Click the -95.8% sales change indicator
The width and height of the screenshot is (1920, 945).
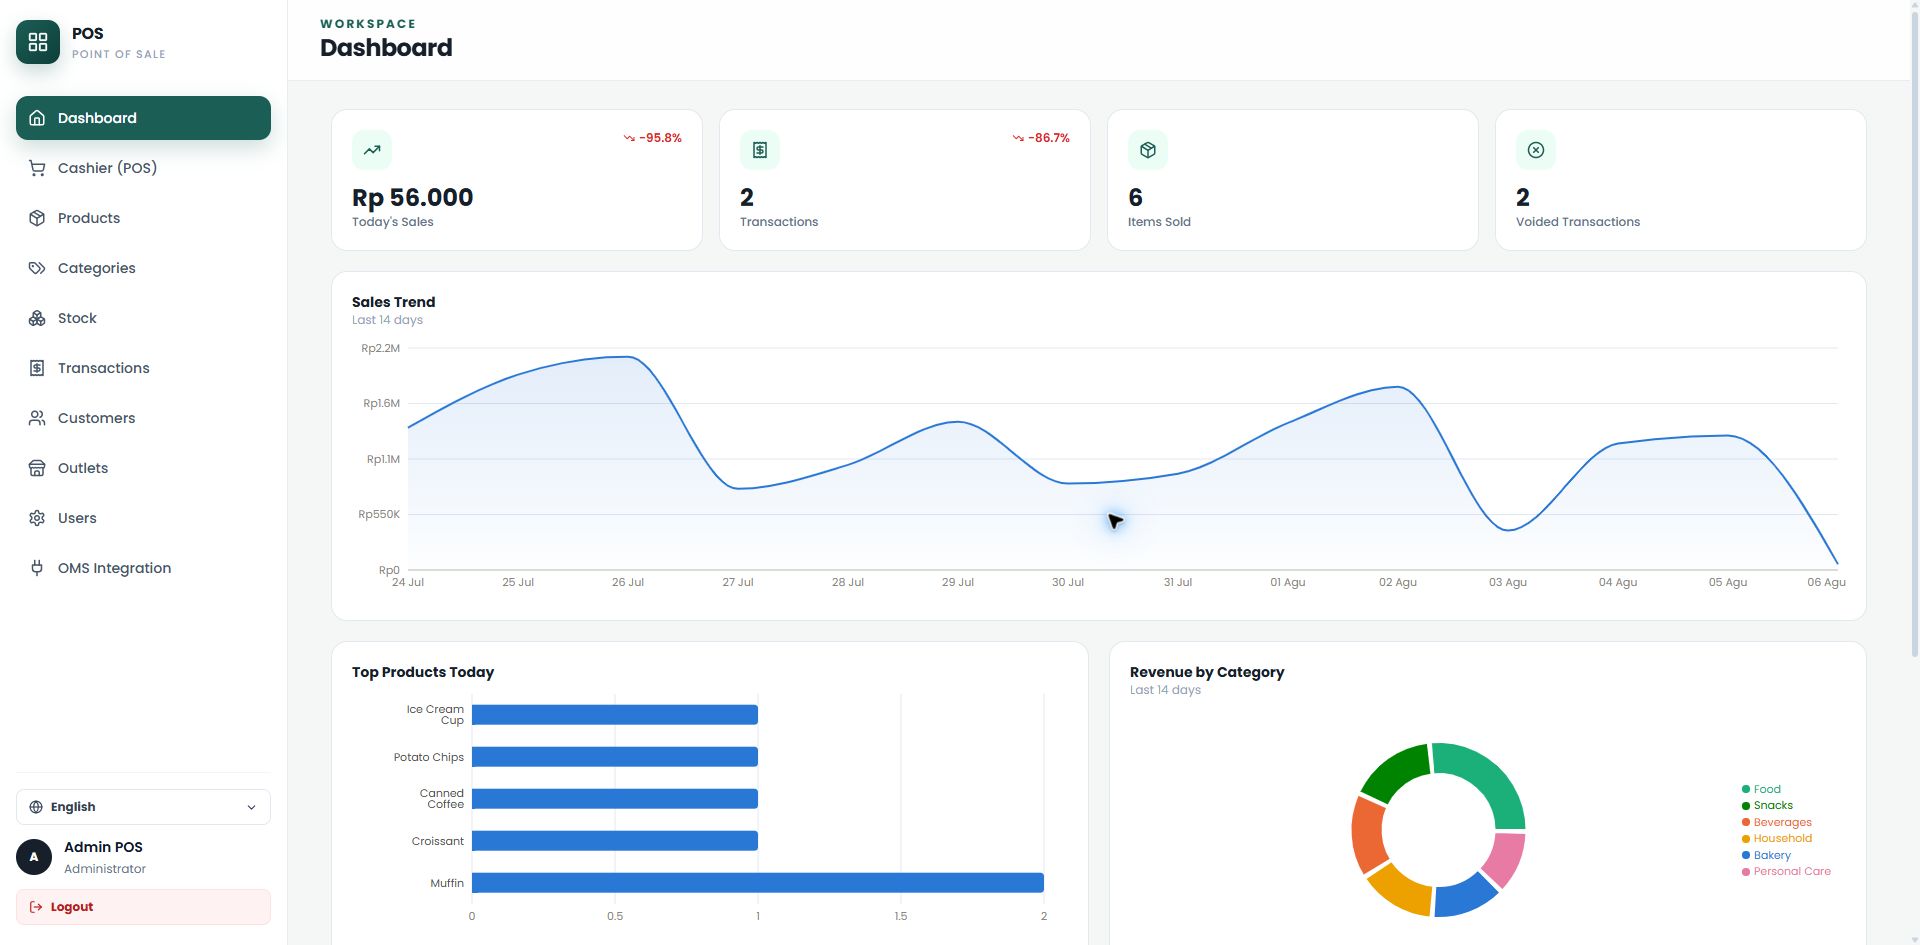pos(652,138)
